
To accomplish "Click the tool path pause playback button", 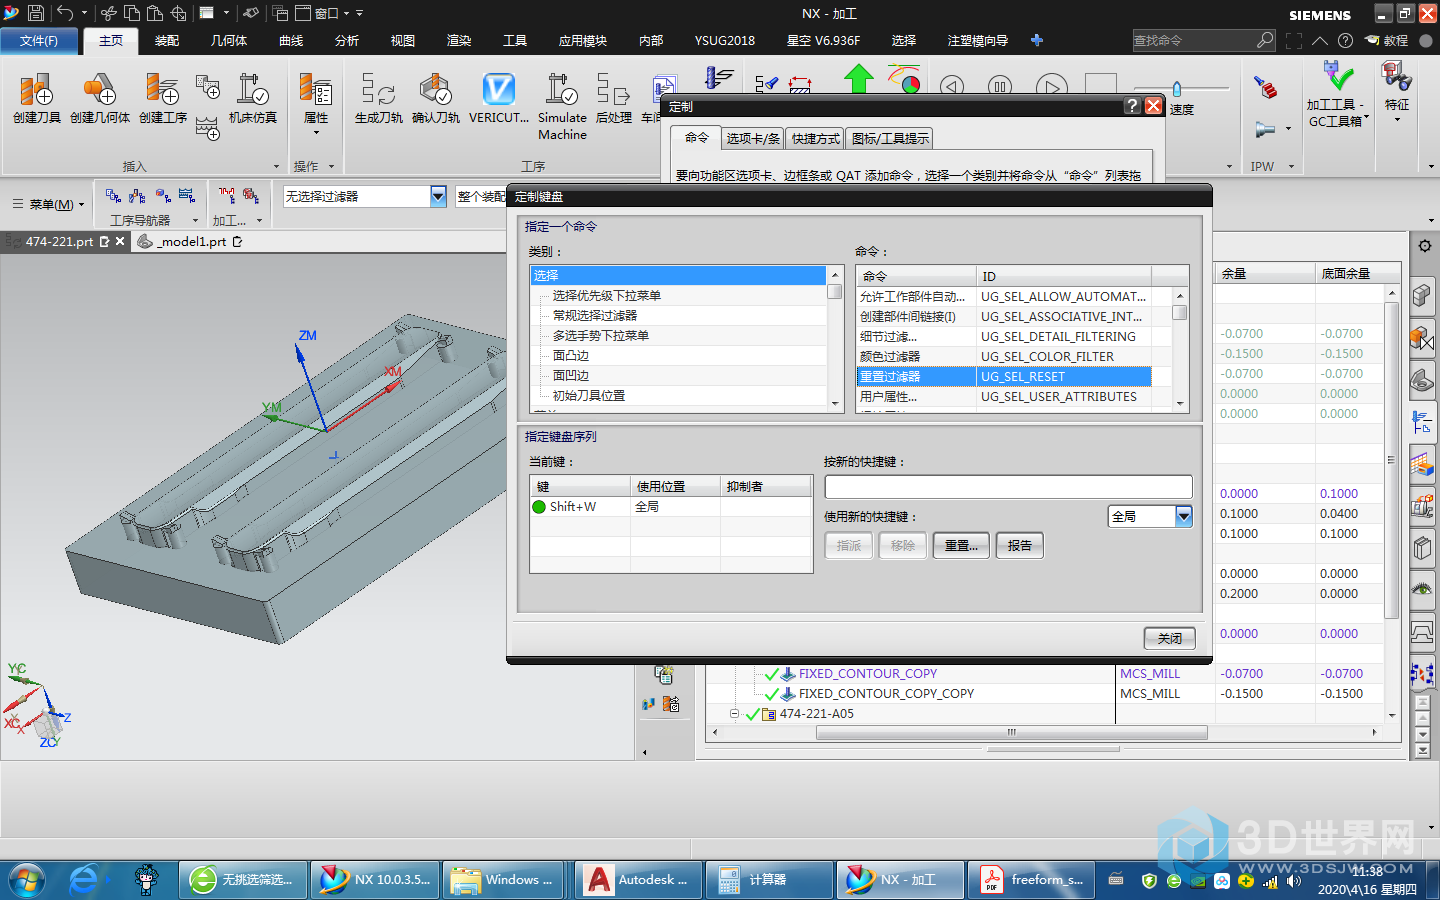I will click(x=1000, y=86).
